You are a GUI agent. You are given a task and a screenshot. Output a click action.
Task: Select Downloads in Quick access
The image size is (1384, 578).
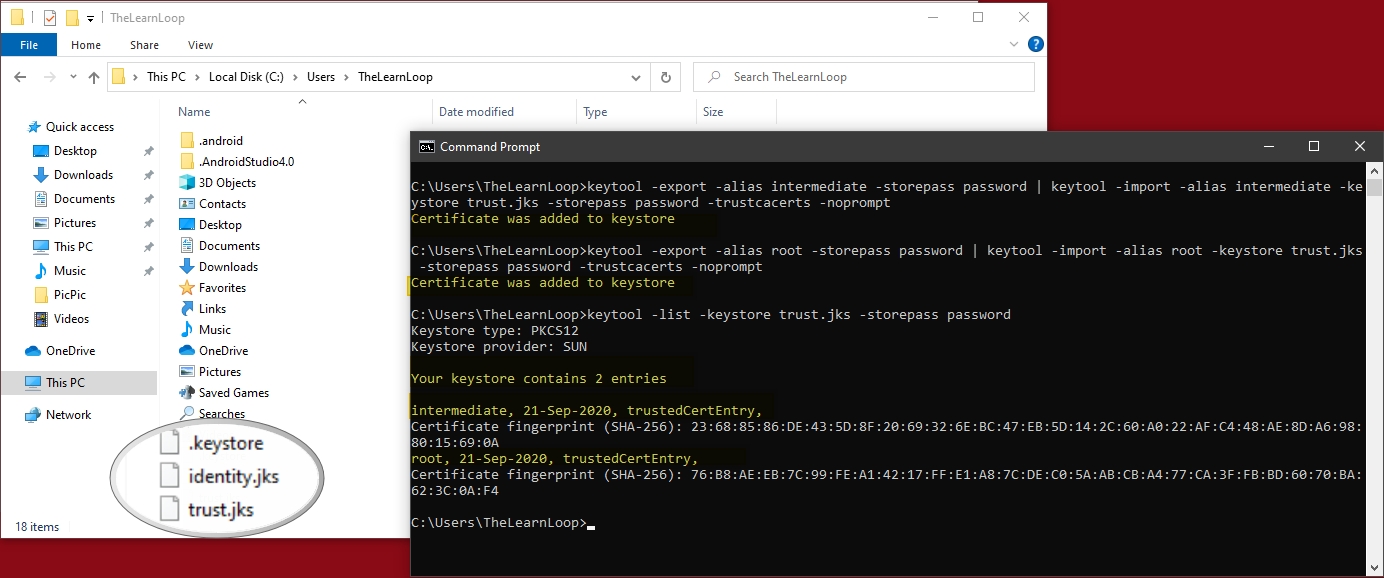click(x=83, y=175)
